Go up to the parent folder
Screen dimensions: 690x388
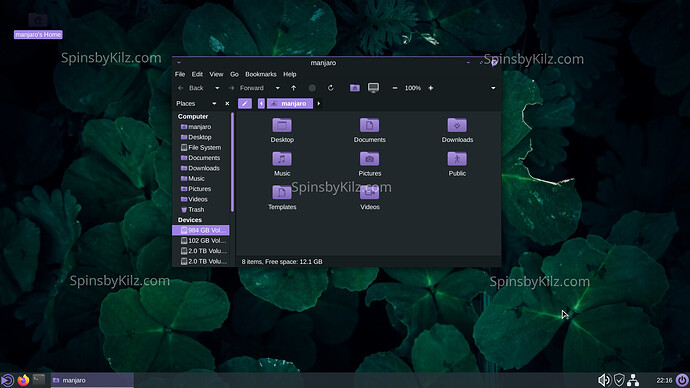[x=294, y=88]
